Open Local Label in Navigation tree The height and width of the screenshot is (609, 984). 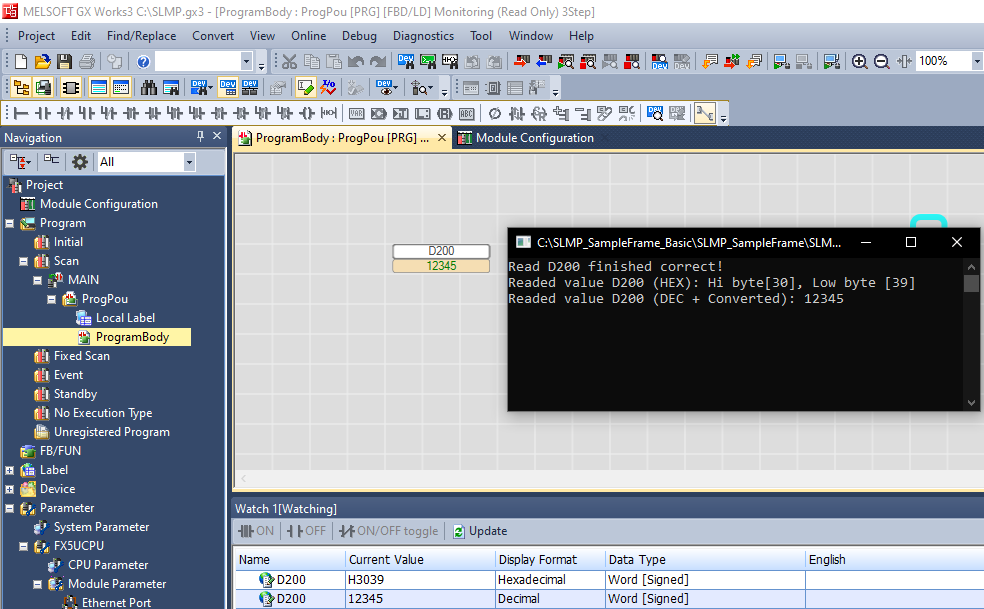125,318
